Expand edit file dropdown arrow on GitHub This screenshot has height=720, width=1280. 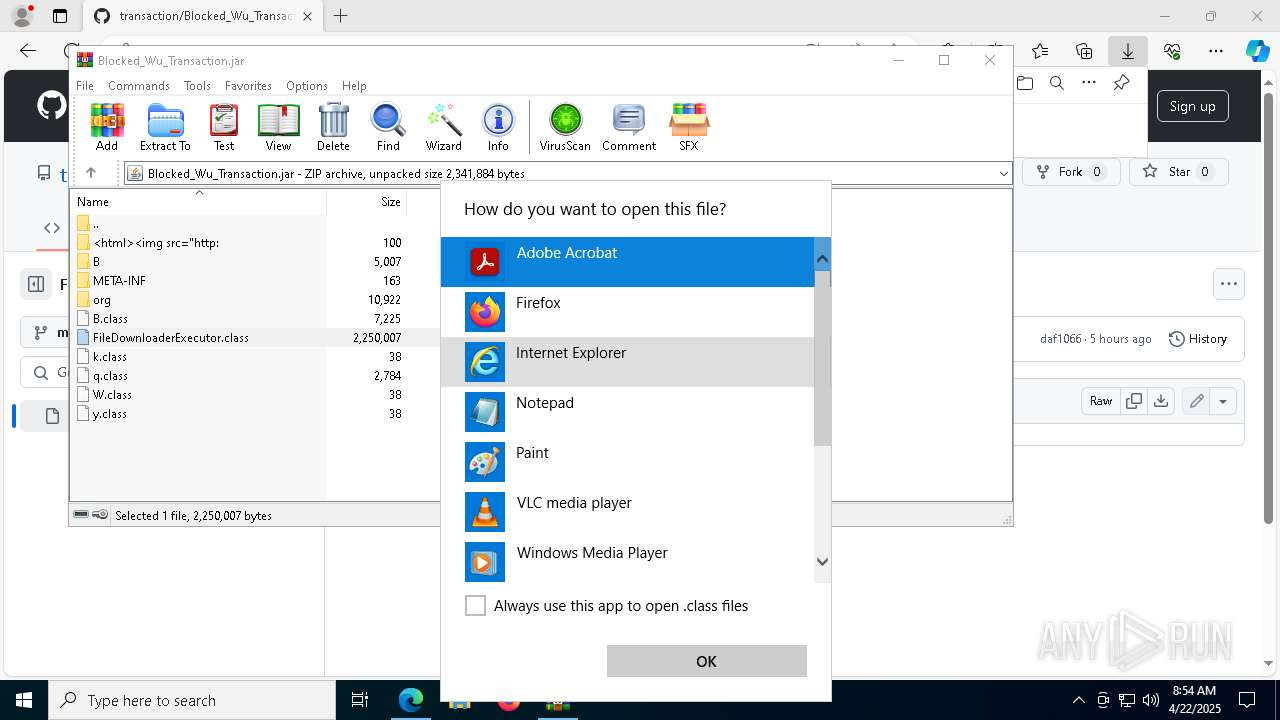coord(1223,401)
